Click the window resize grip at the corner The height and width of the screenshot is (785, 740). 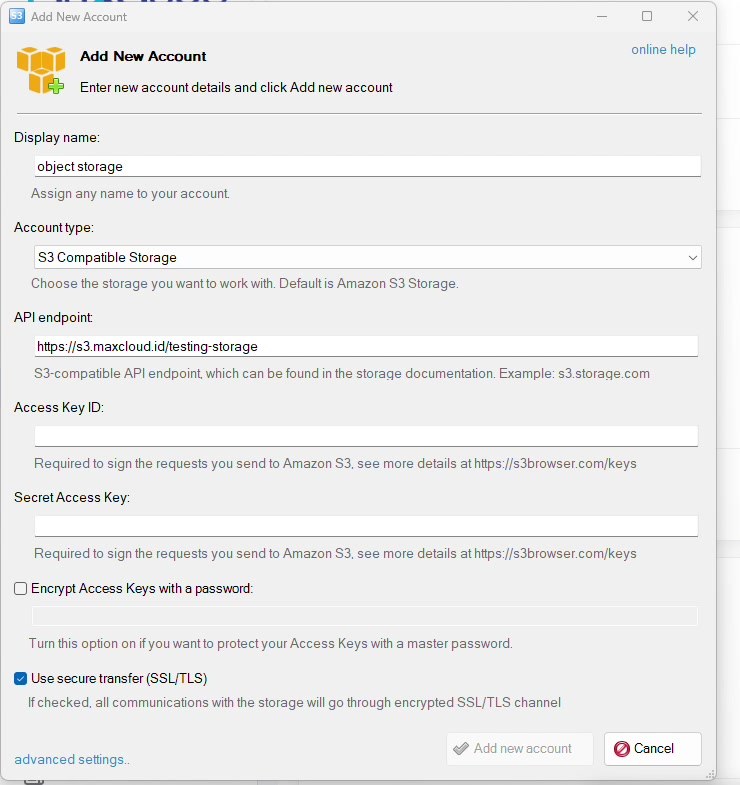point(710,774)
